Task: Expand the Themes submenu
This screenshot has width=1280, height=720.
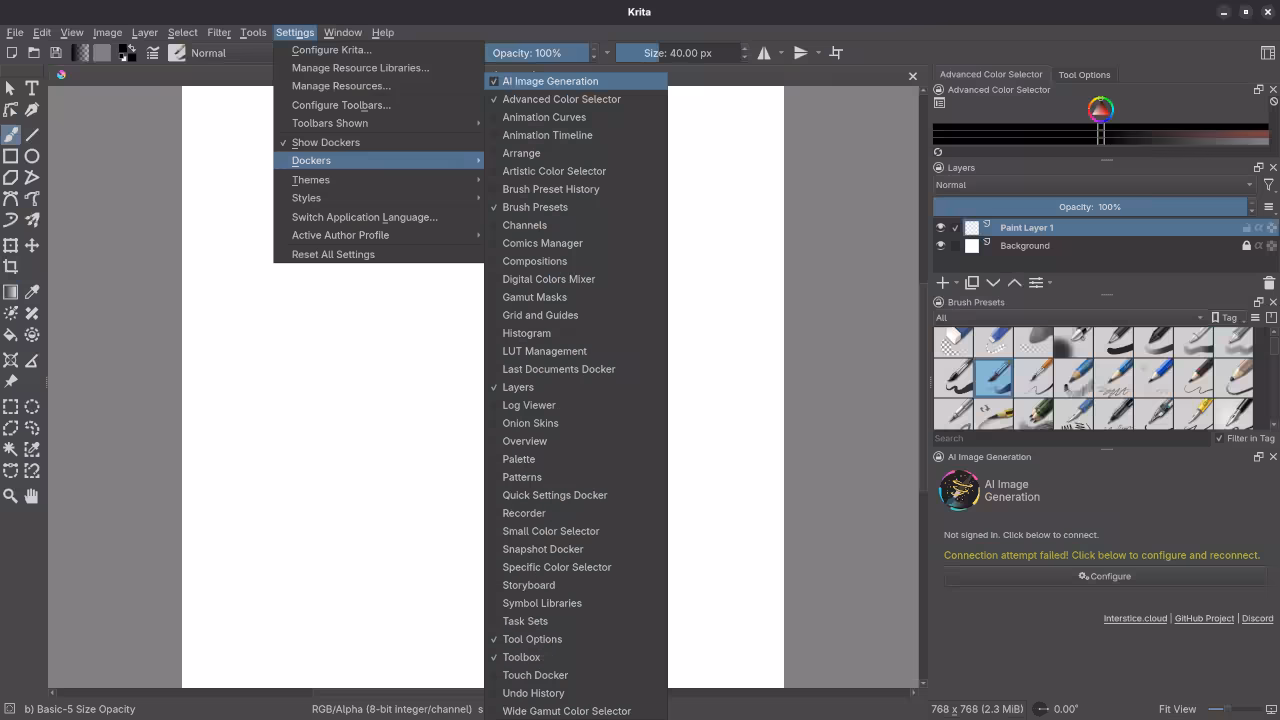Action: point(311,180)
